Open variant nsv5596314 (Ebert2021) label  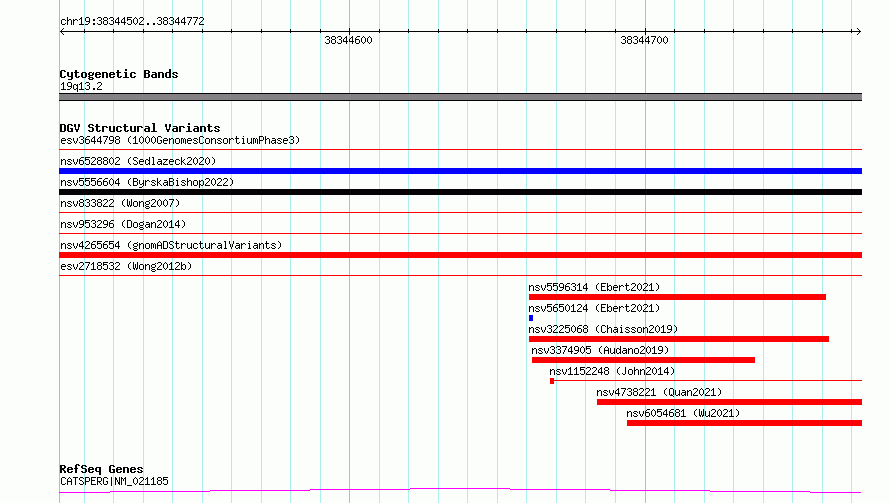pos(594,287)
